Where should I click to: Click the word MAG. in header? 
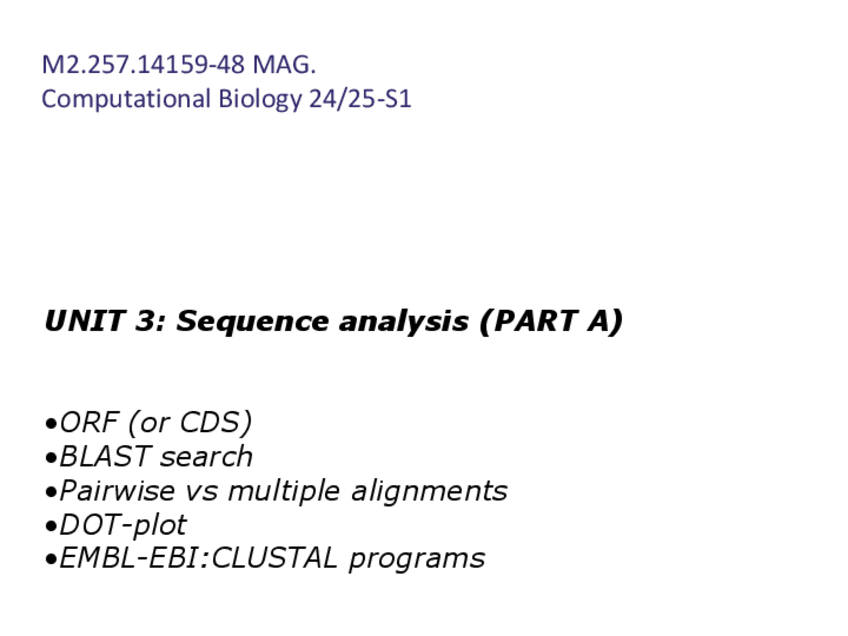(x=284, y=66)
